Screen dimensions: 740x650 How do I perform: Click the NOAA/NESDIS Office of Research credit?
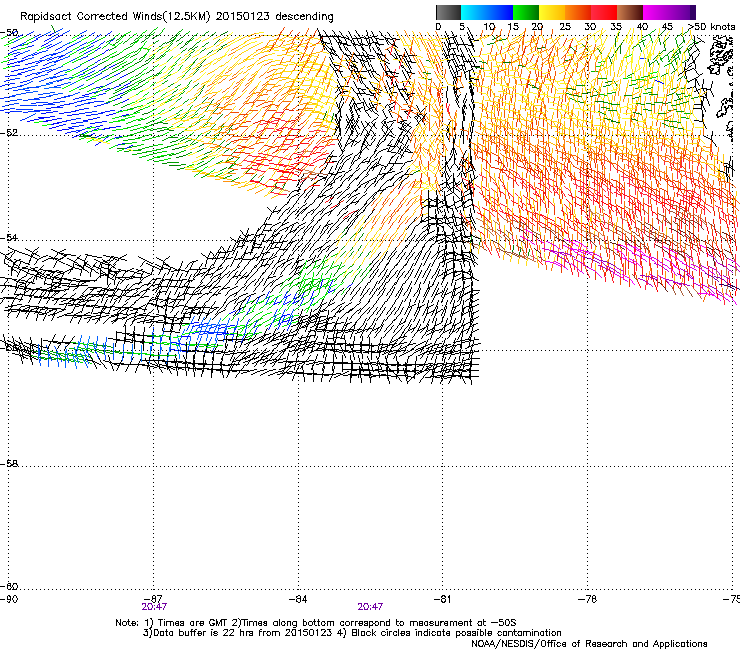589,644
